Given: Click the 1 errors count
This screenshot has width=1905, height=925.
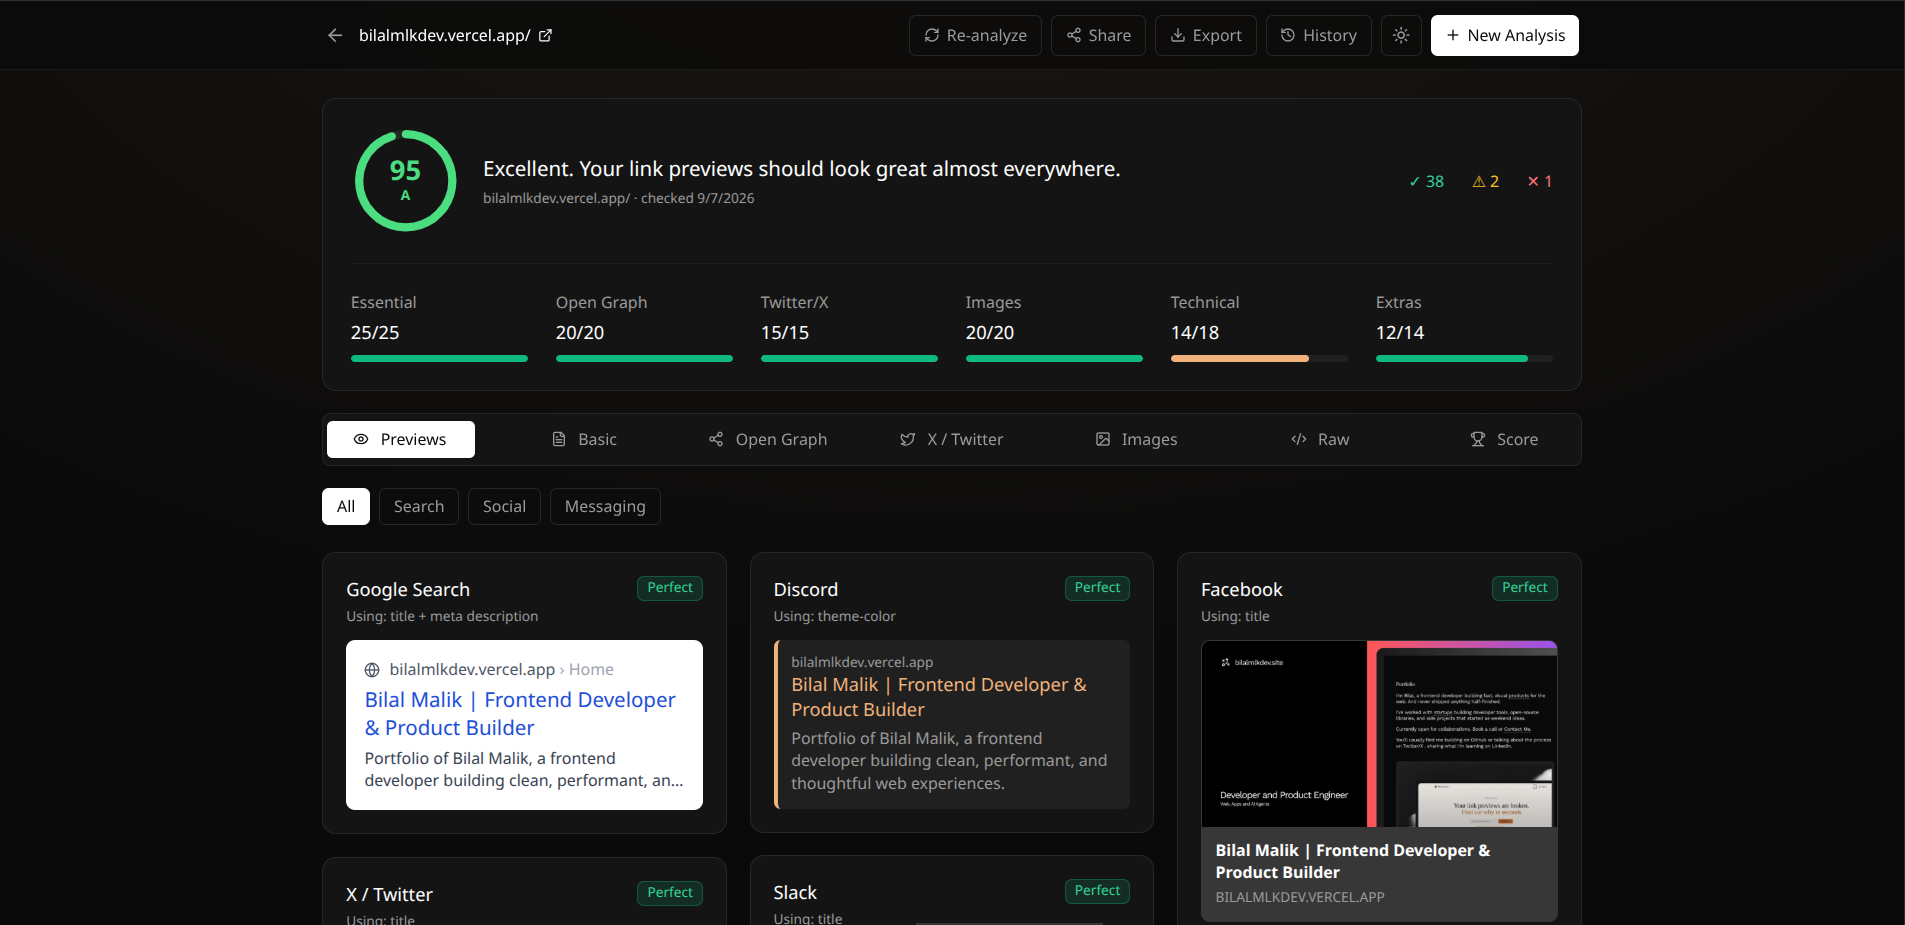Looking at the screenshot, I should pyautogui.click(x=1539, y=182).
